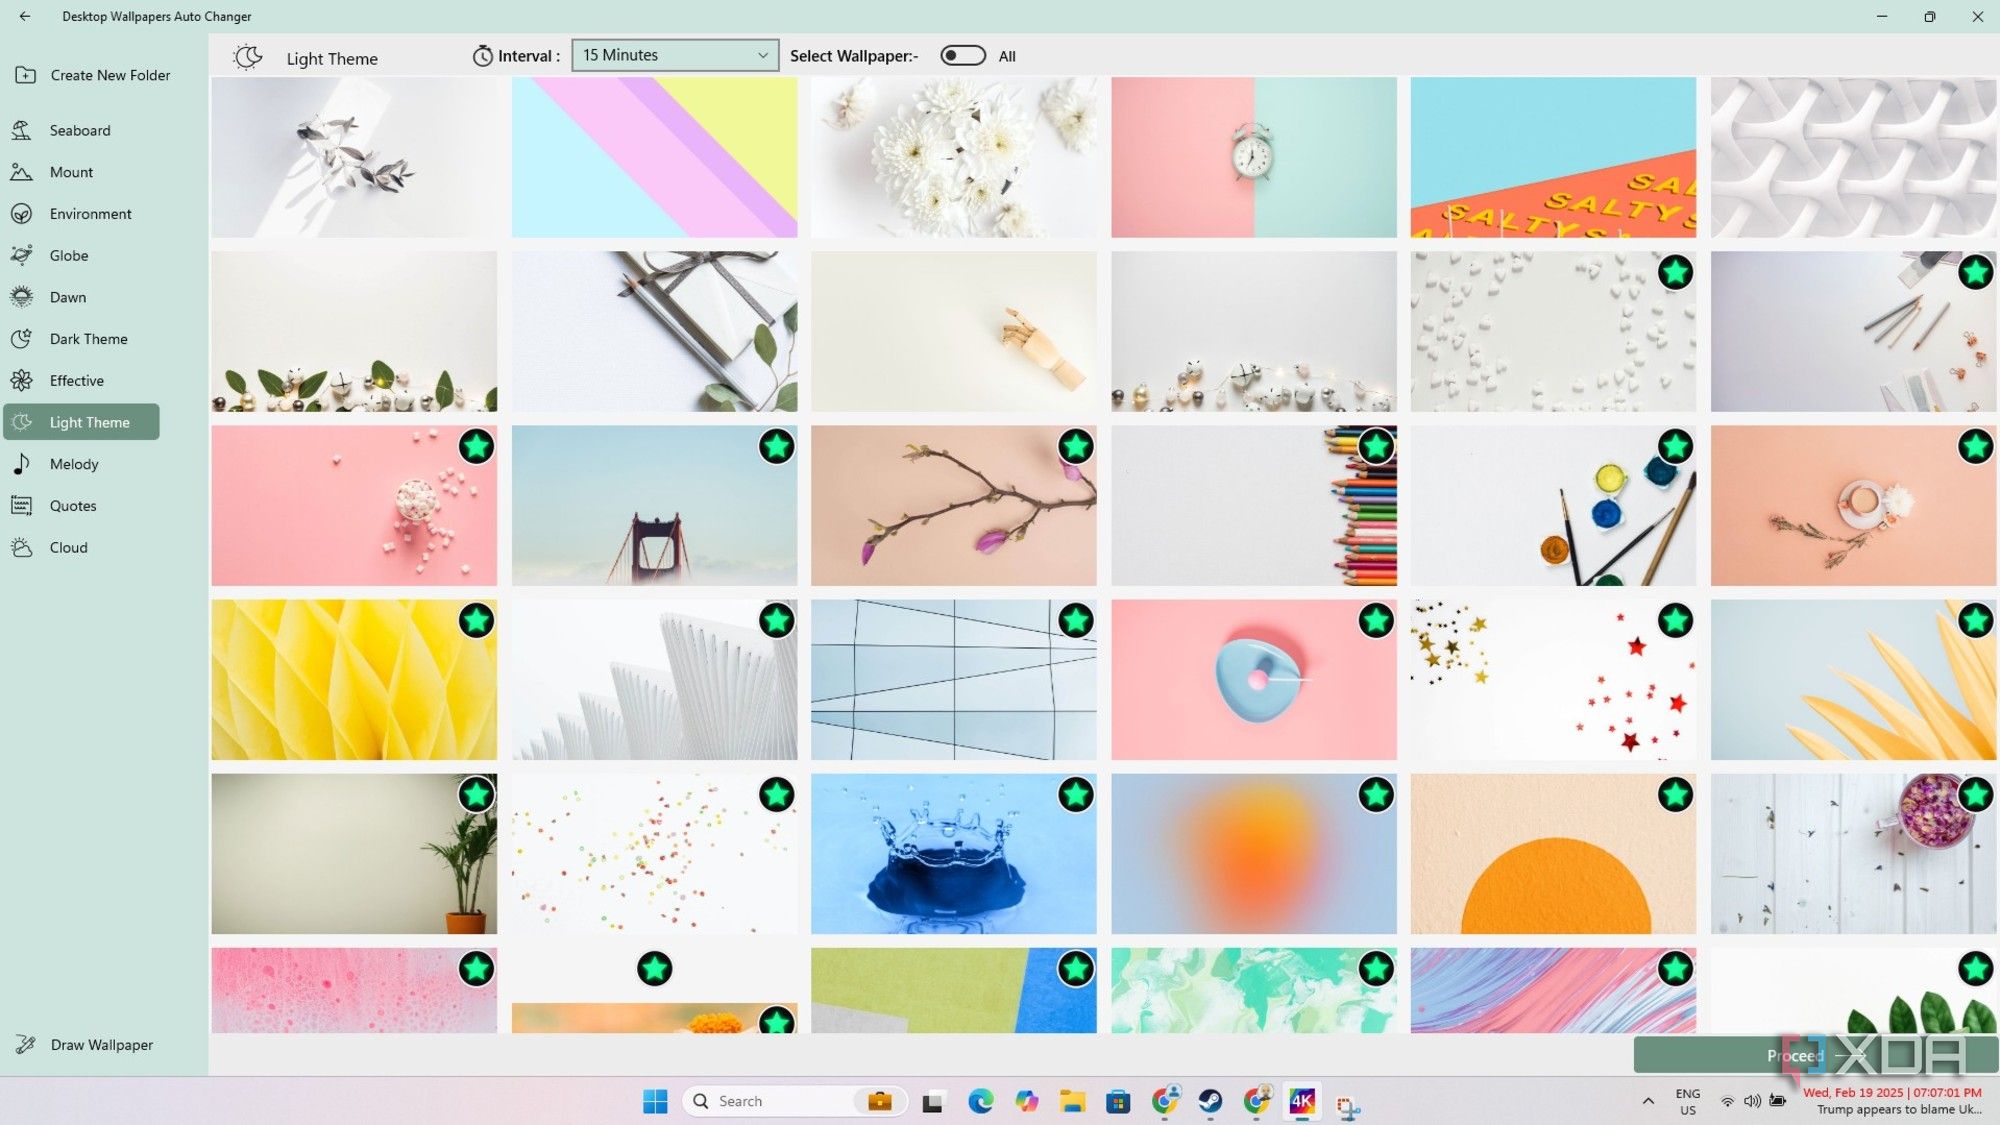Select the wooden hand mannequin wallpaper
Image resolution: width=2000 pixels, height=1125 pixels.
coord(953,331)
